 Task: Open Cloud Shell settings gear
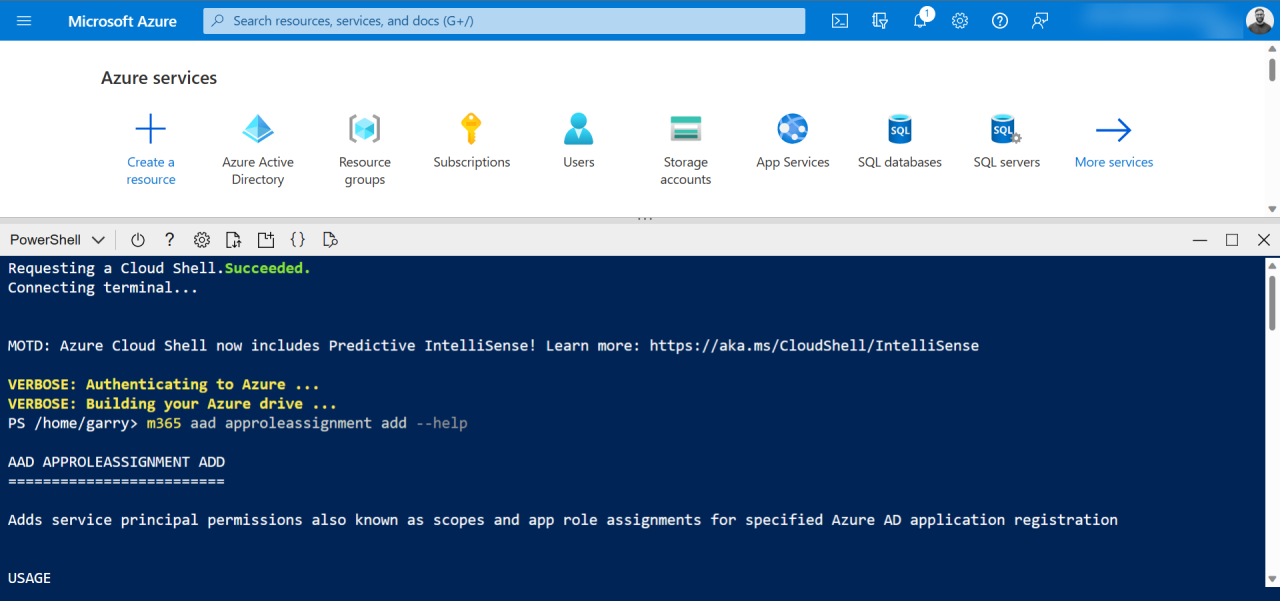point(202,240)
